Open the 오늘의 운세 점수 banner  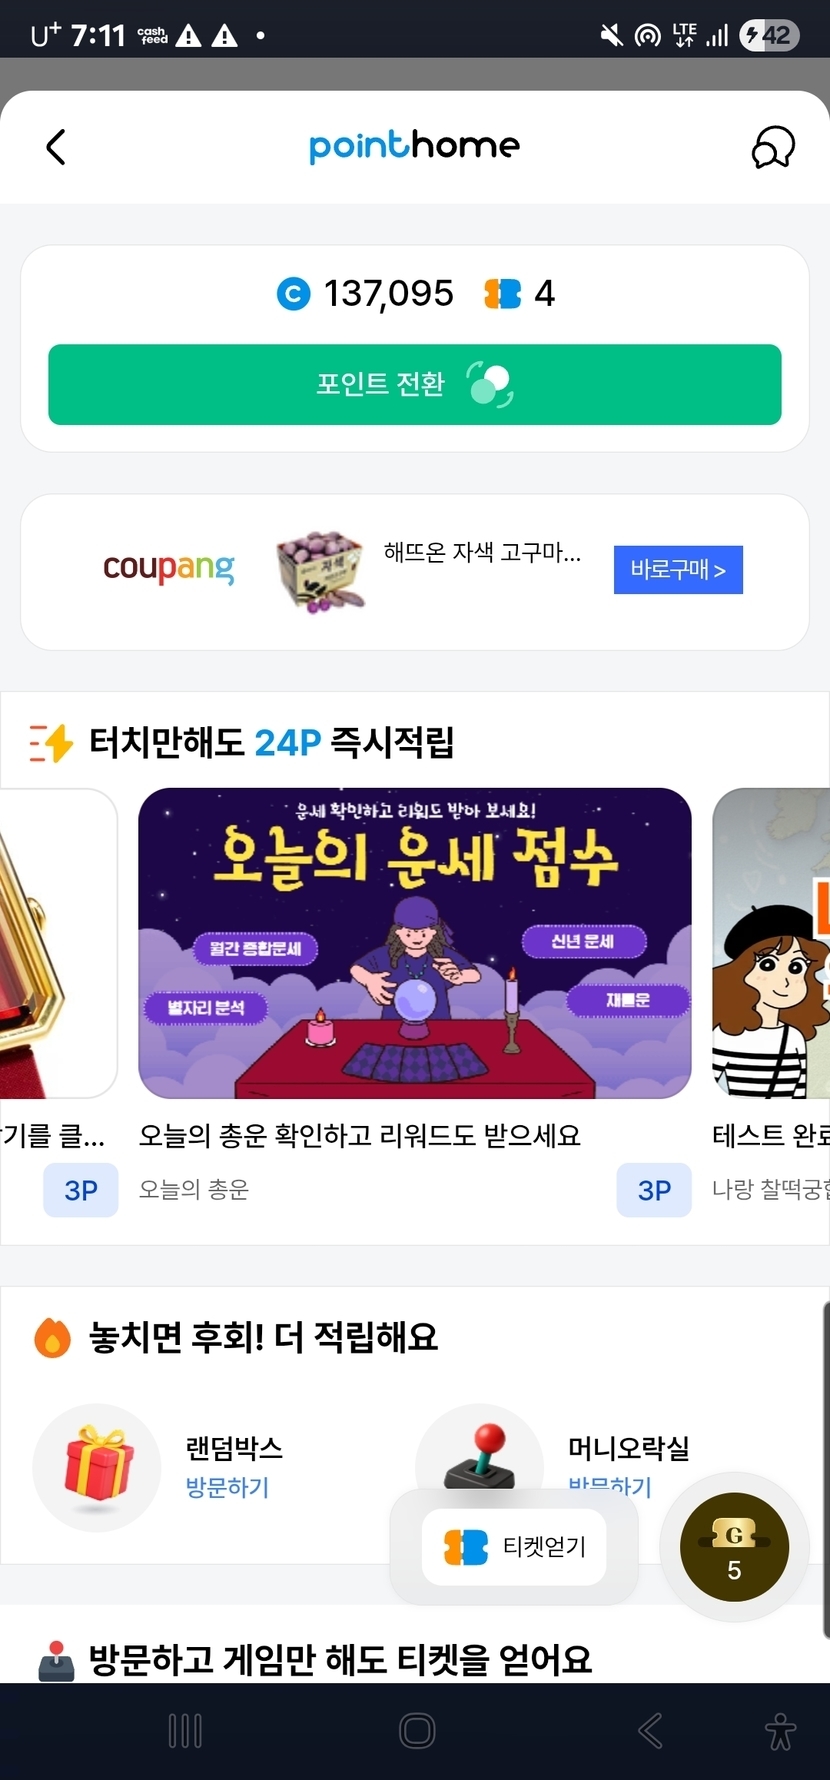tap(415, 943)
